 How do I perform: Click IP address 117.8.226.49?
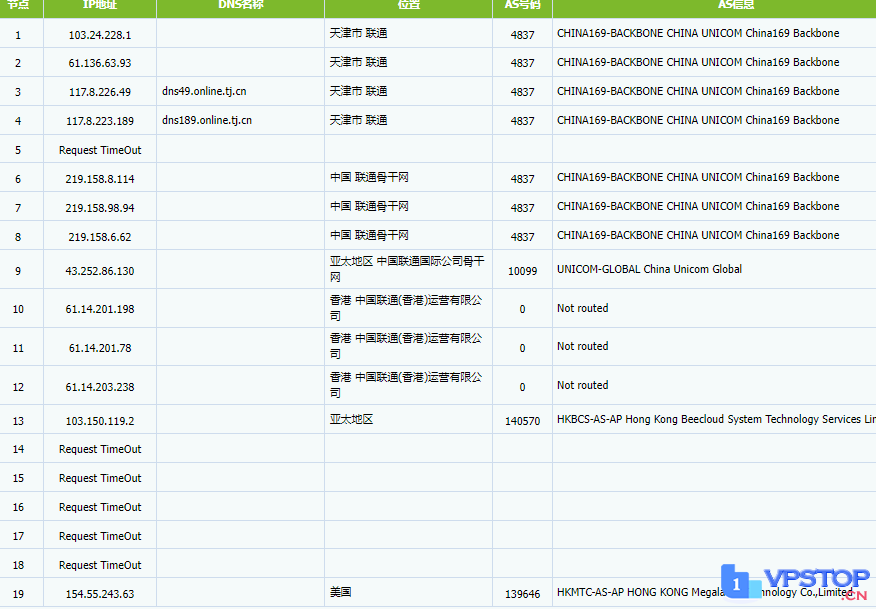point(100,92)
